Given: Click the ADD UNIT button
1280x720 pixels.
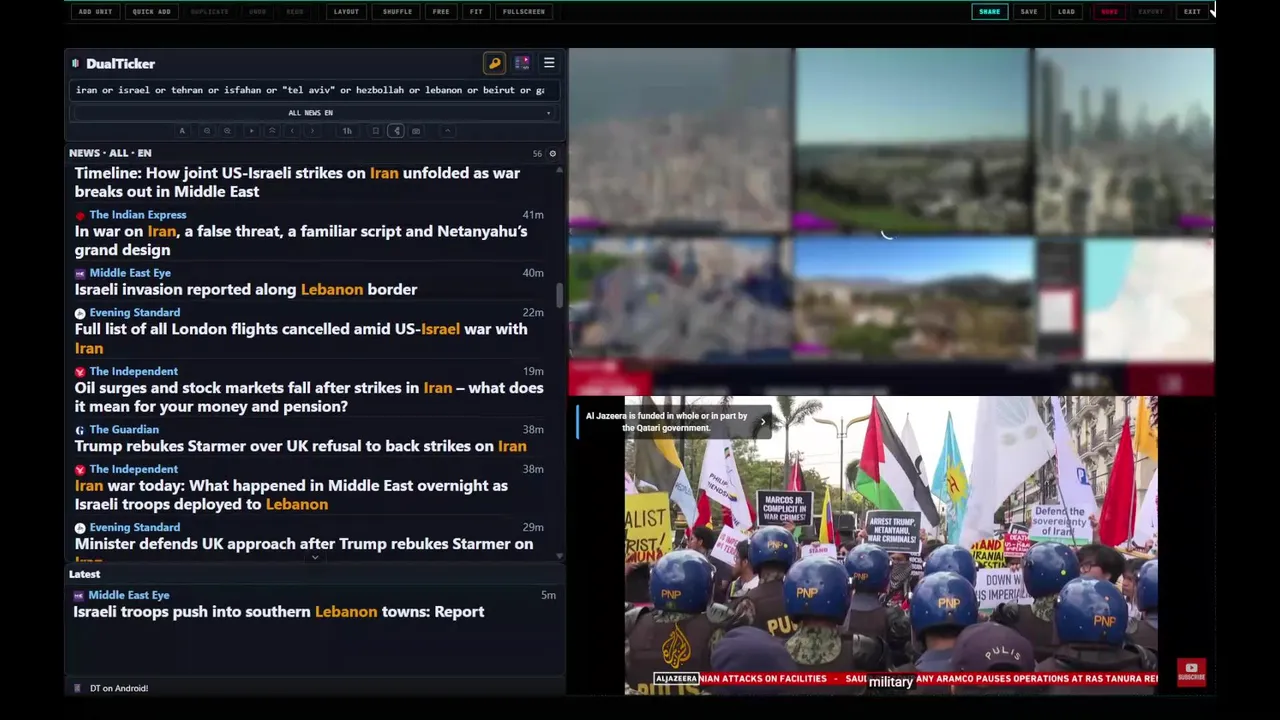Looking at the screenshot, I should pyautogui.click(x=95, y=12).
